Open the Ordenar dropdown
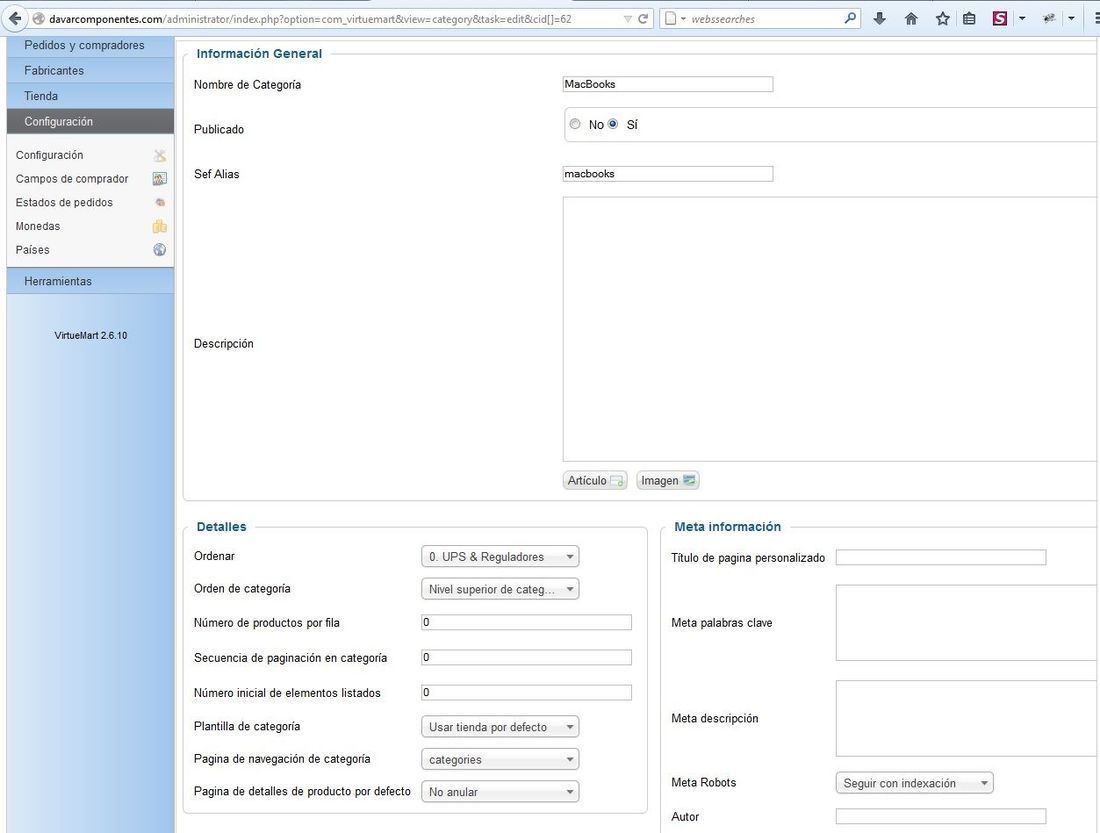 coord(500,557)
